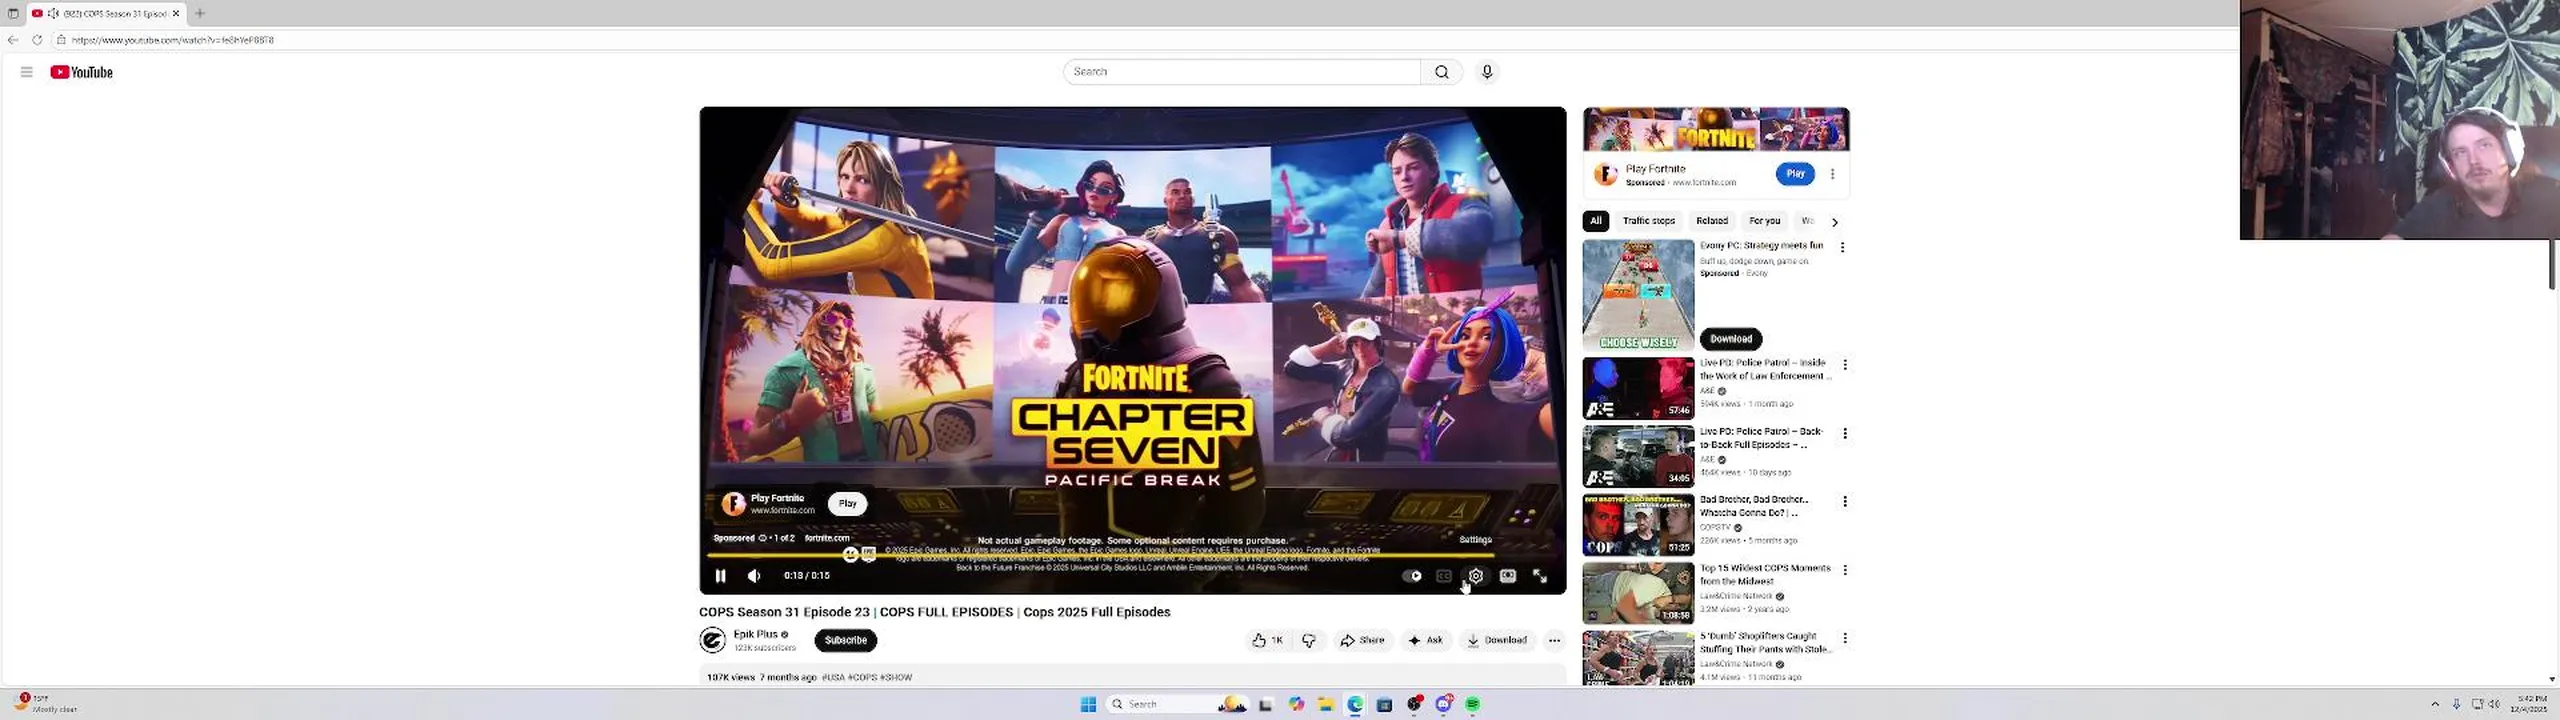Image resolution: width=2560 pixels, height=720 pixels.
Task: Open the Discord icon on the taskbar
Action: 1443,705
